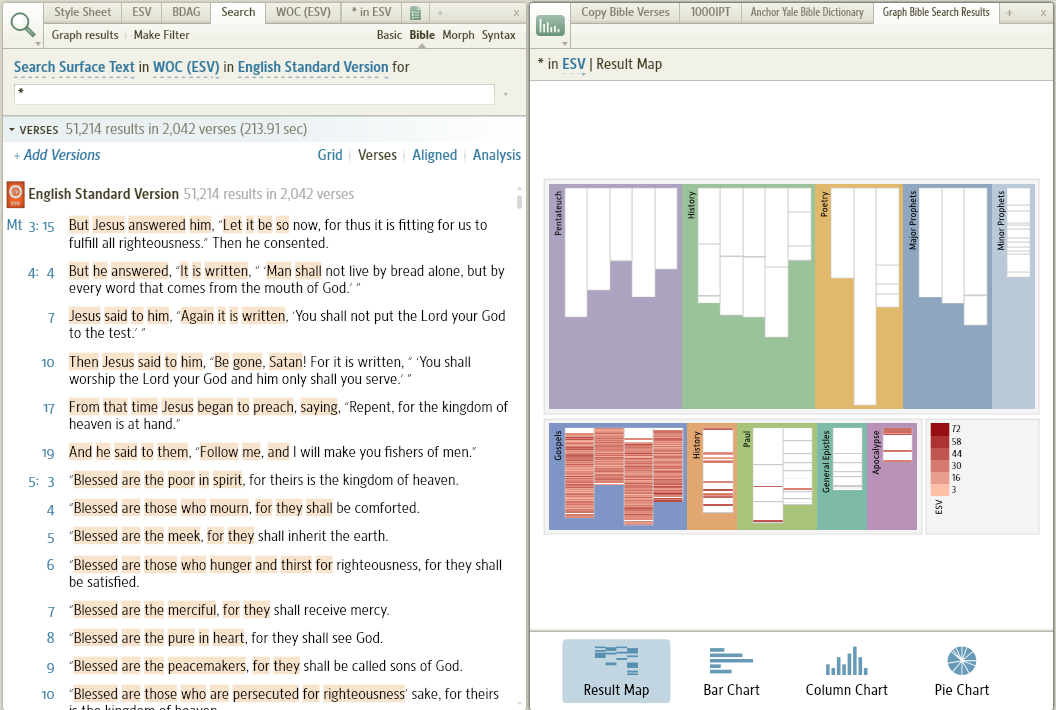Click the Gospels section in Result Map
Image resolution: width=1056 pixels, height=710 pixels.
[x=618, y=476]
